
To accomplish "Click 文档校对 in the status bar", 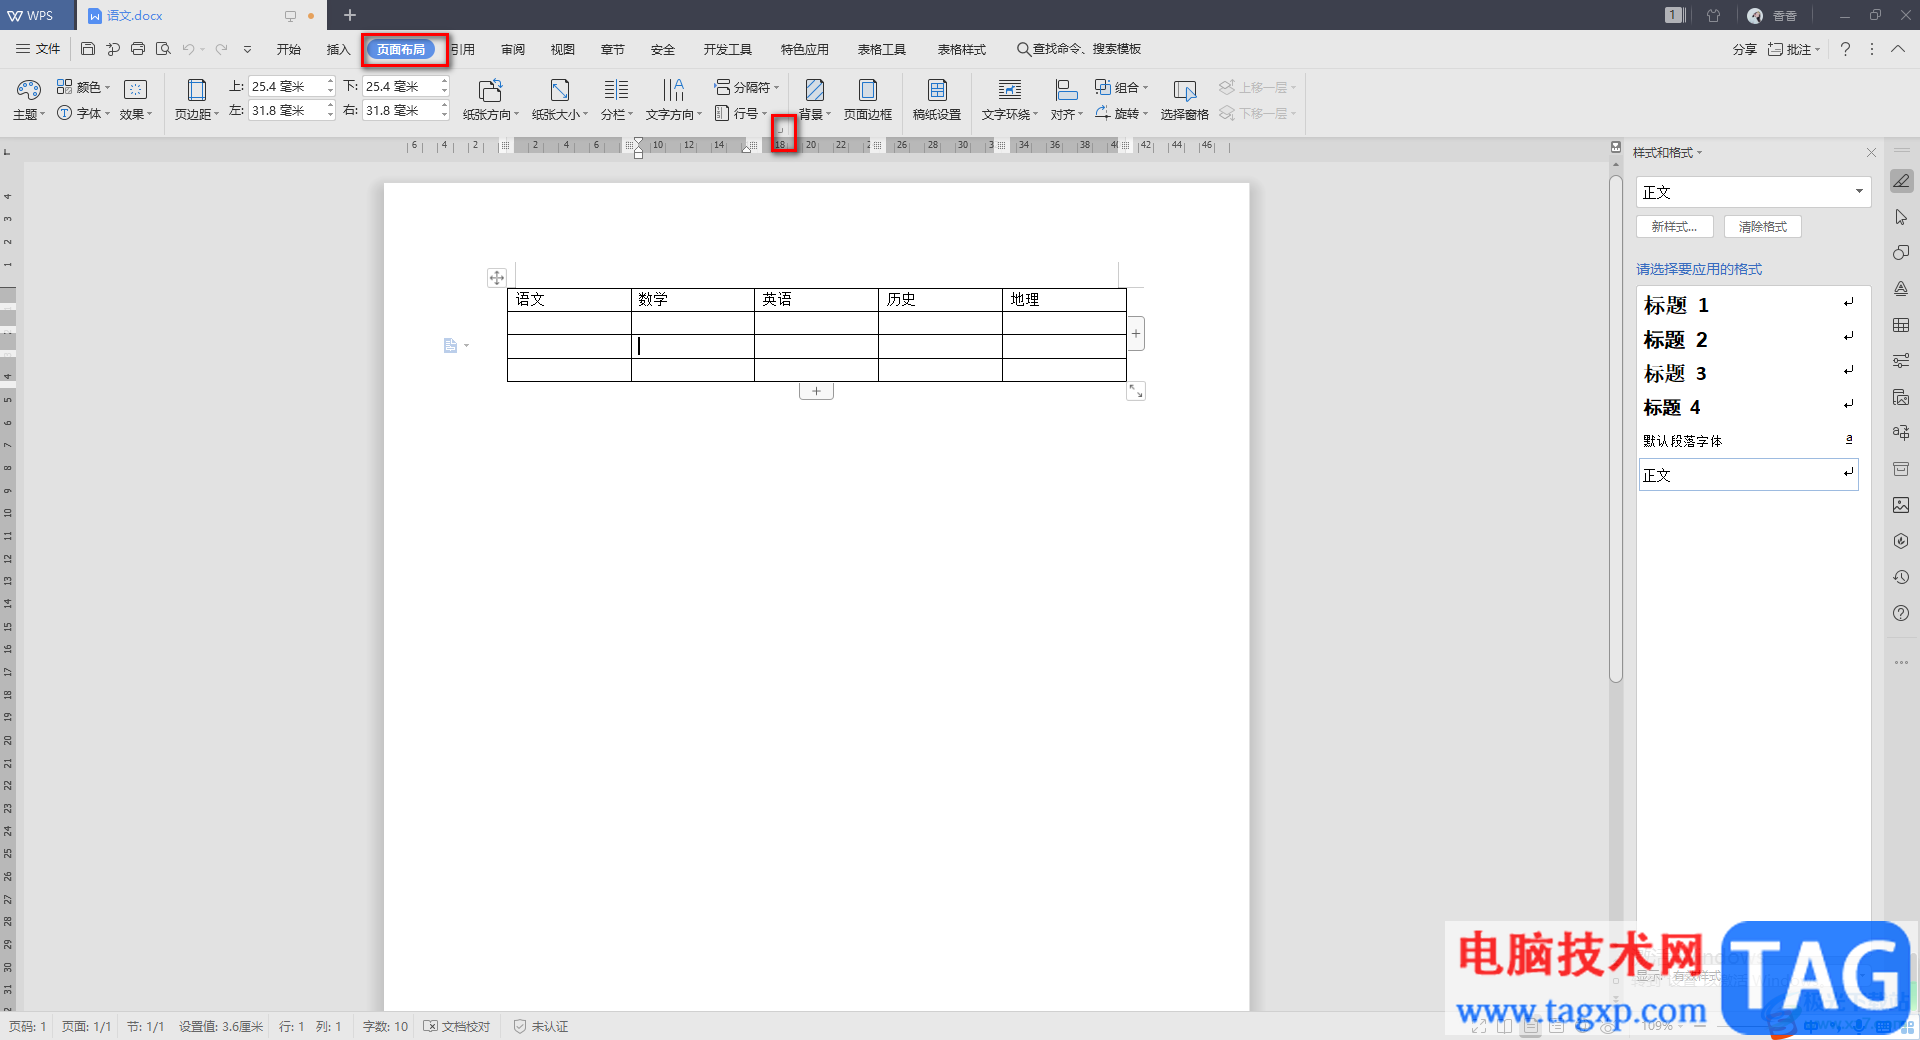I will 457,1027.
